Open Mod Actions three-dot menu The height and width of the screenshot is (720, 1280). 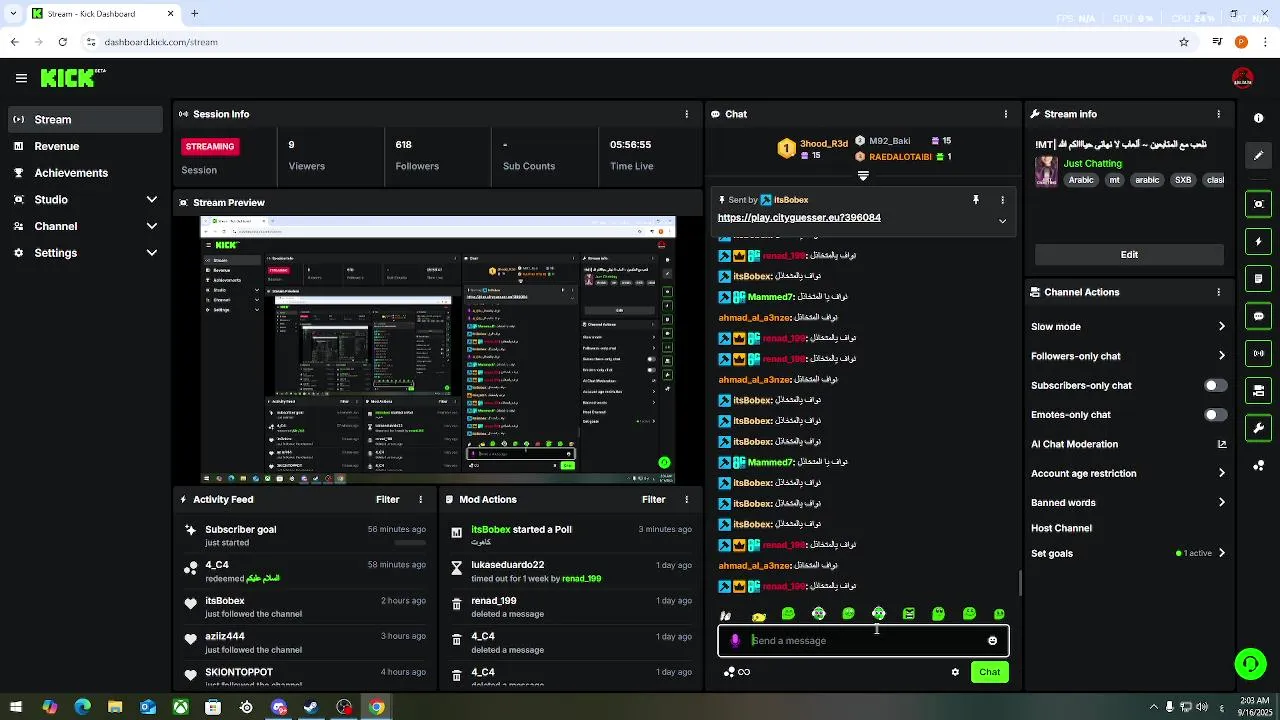(686, 499)
